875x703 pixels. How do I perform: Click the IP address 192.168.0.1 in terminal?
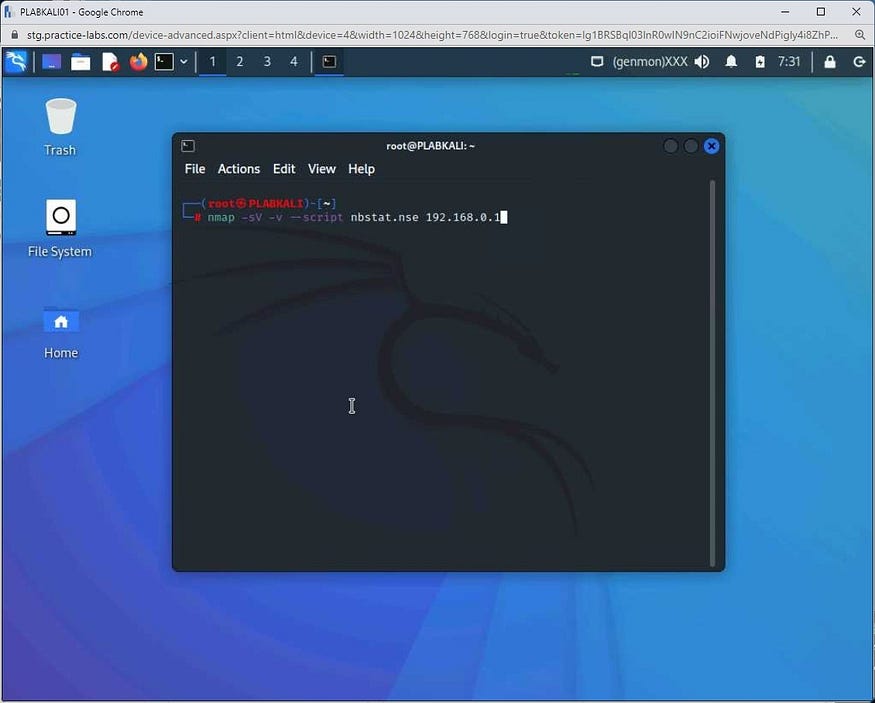[x=463, y=217]
